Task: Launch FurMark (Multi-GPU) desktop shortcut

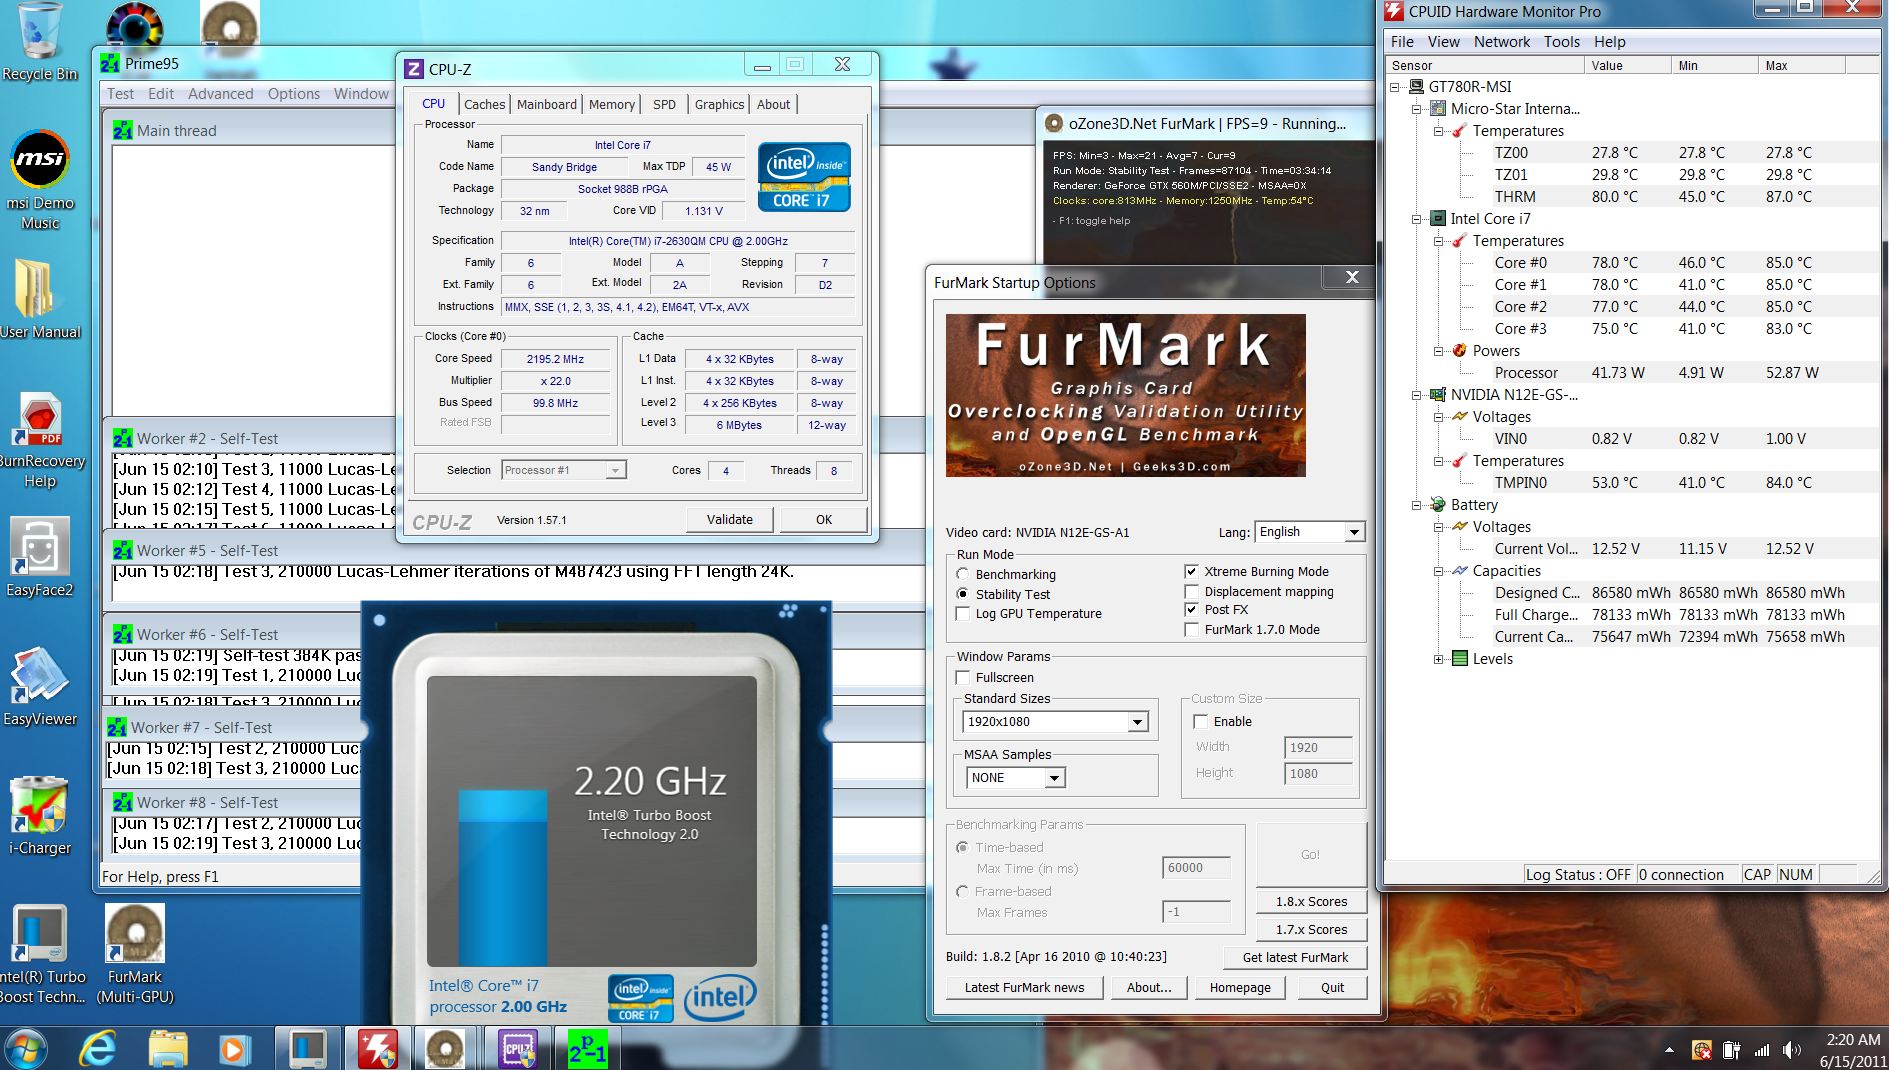Action: tap(135, 953)
